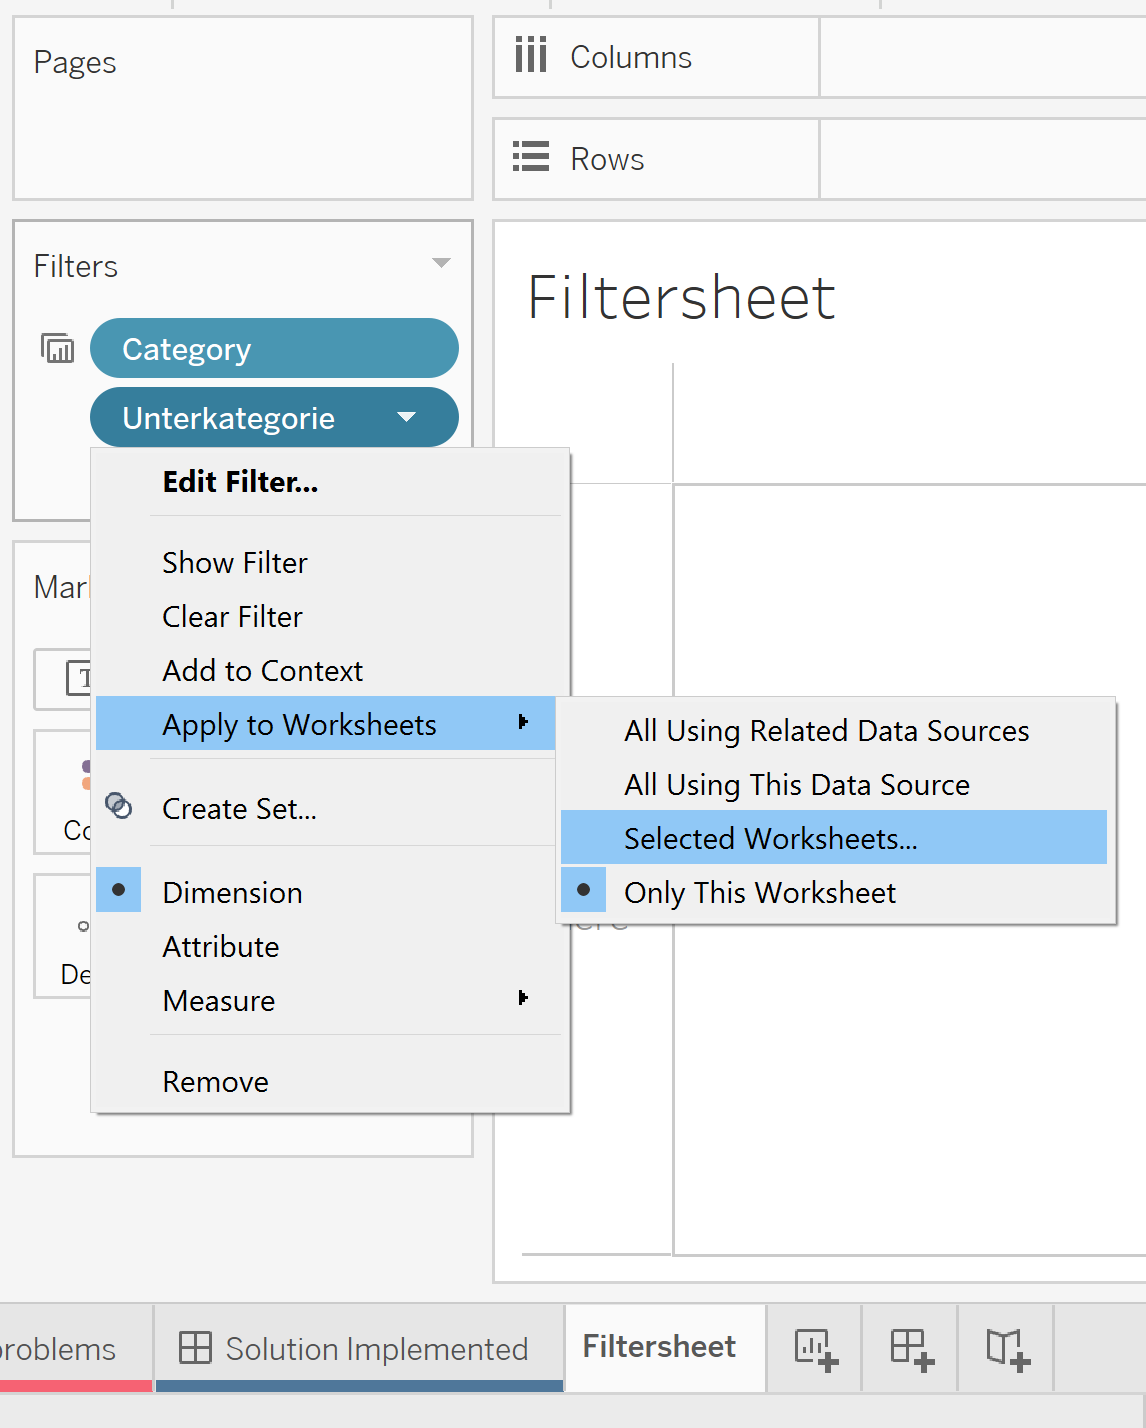Select the Attribute option in the filter menu

220,947
